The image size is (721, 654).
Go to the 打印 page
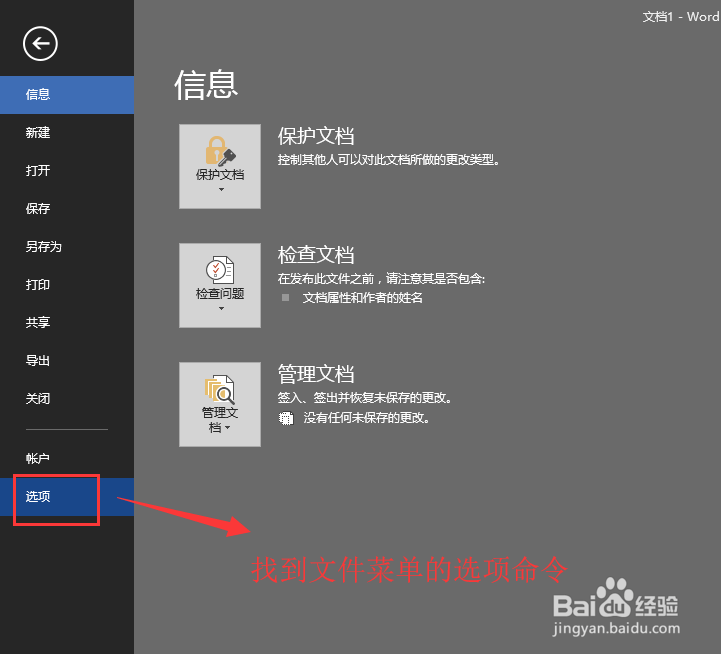click(67, 285)
